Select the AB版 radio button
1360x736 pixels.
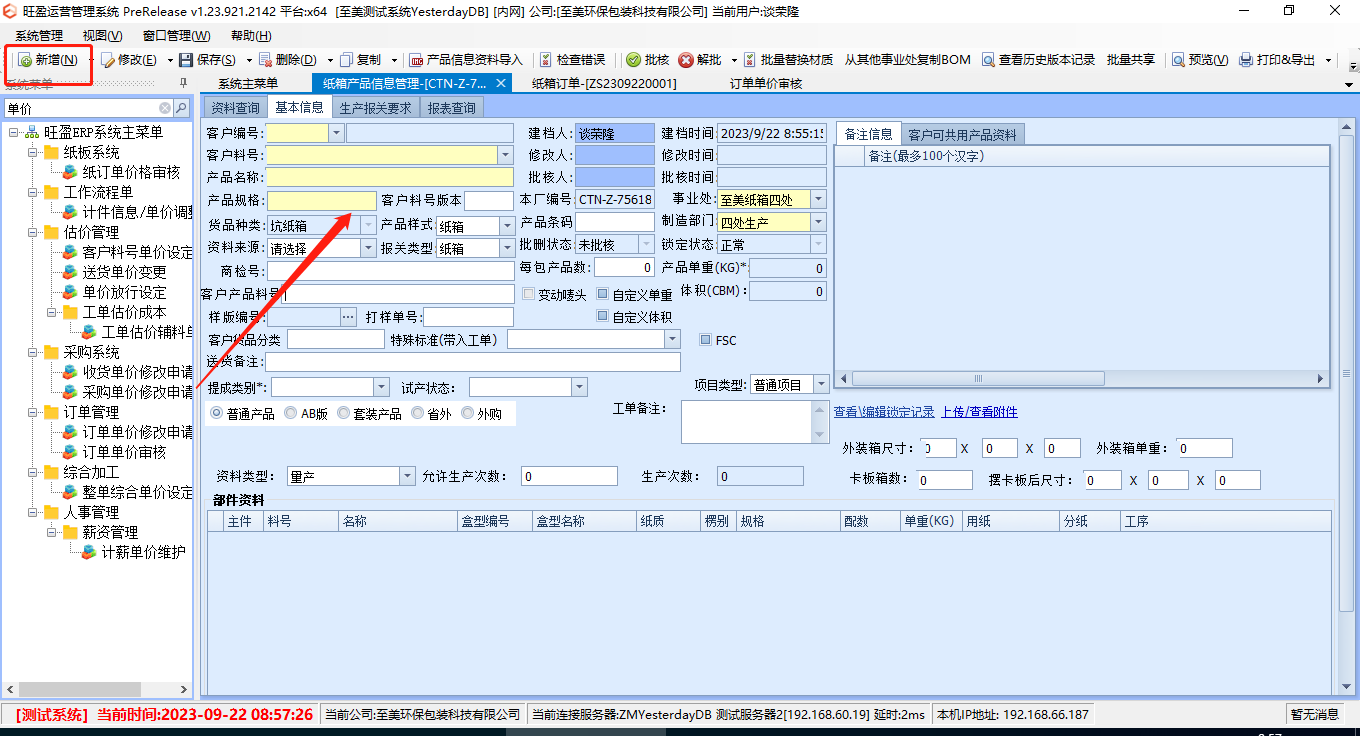[291, 413]
